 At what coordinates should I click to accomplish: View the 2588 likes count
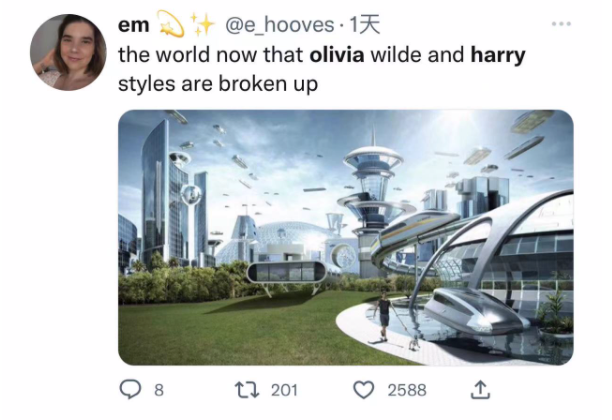point(407,390)
